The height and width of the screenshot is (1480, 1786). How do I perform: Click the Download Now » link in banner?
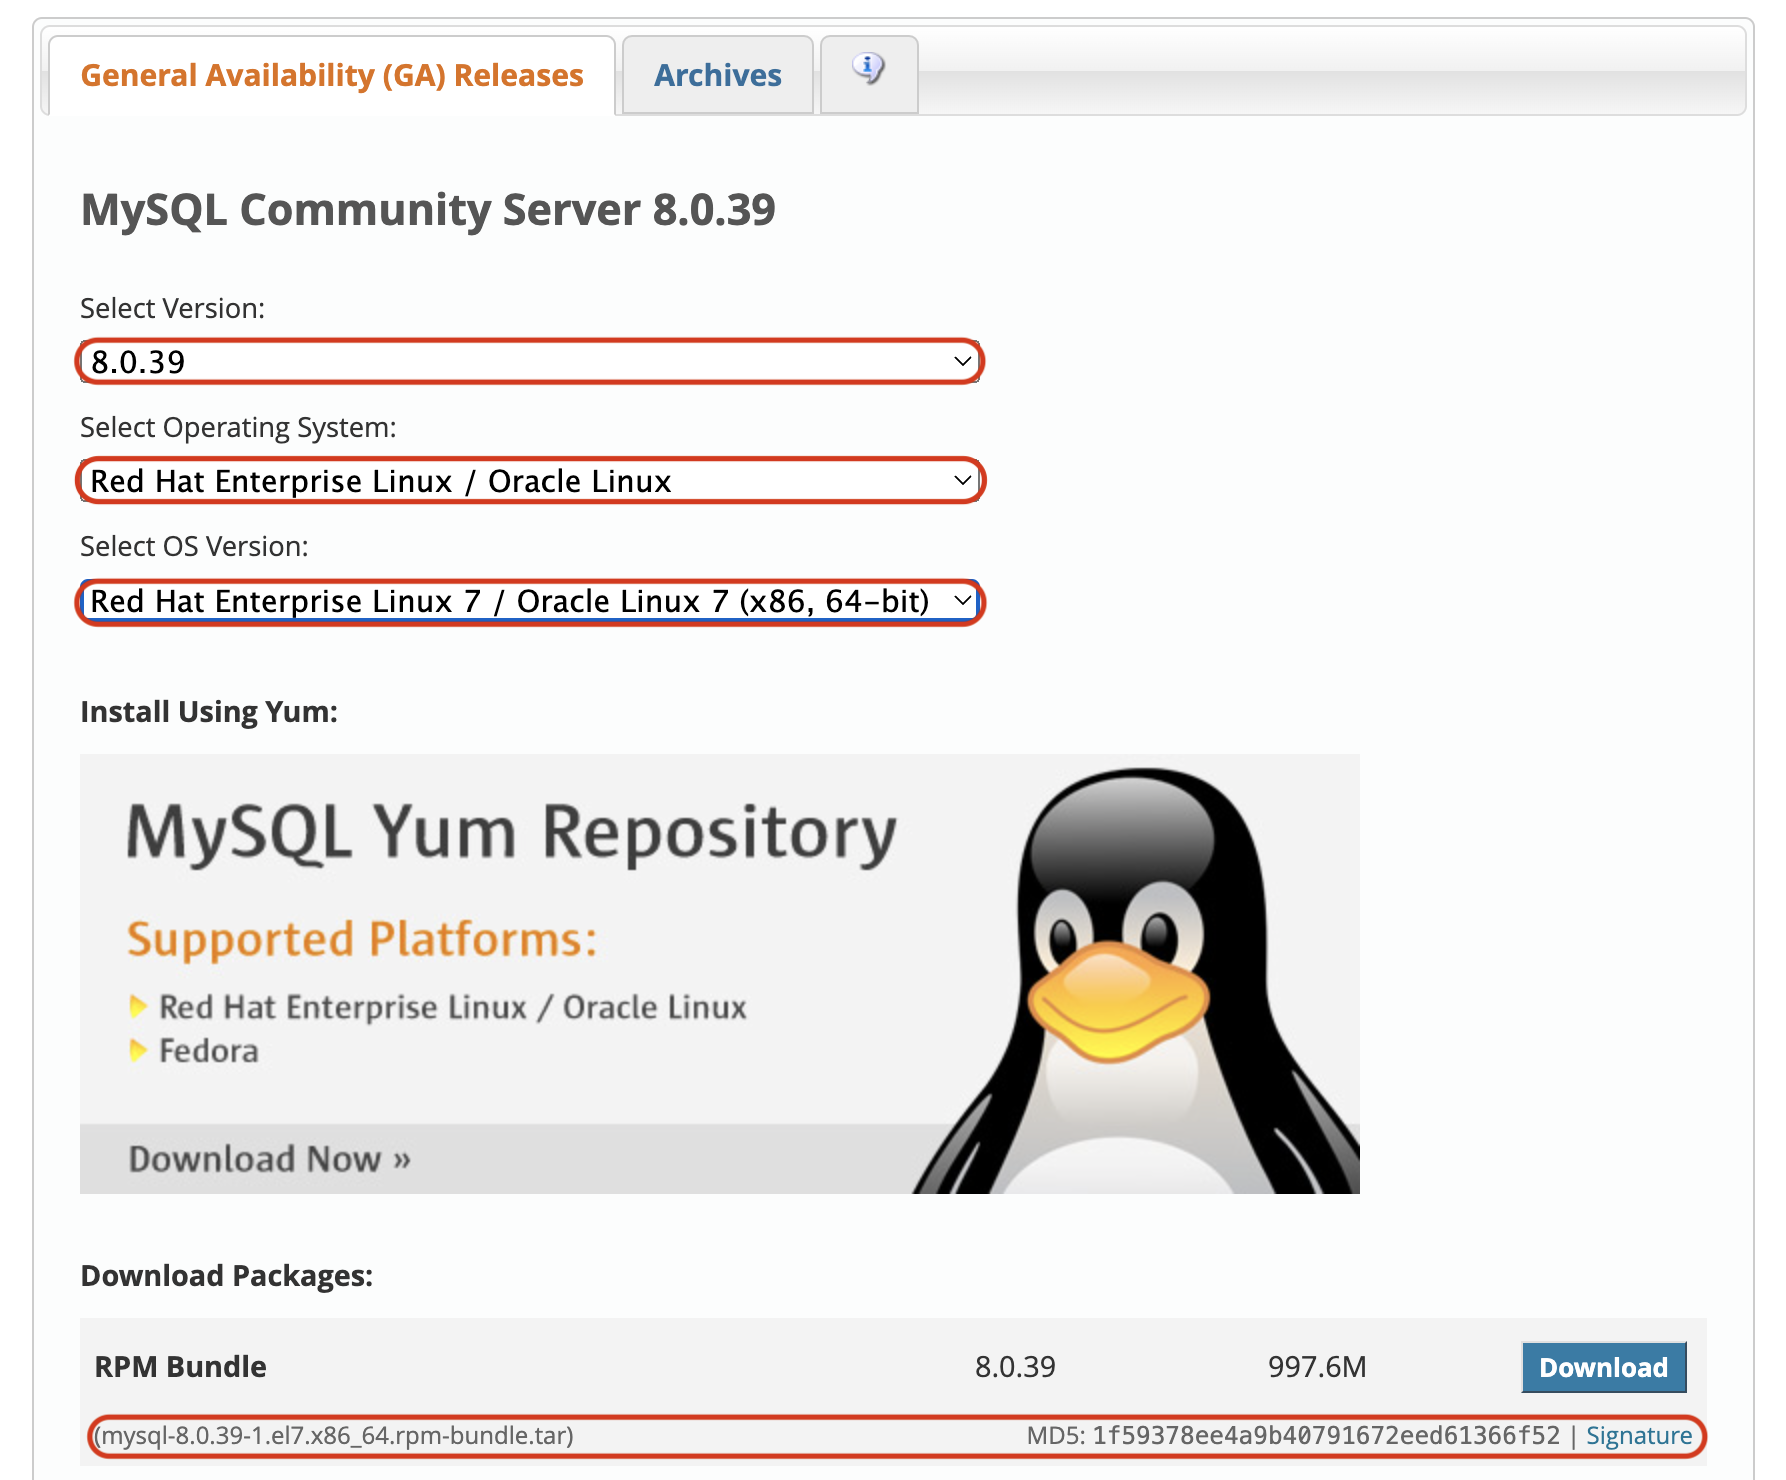click(269, 1159)
